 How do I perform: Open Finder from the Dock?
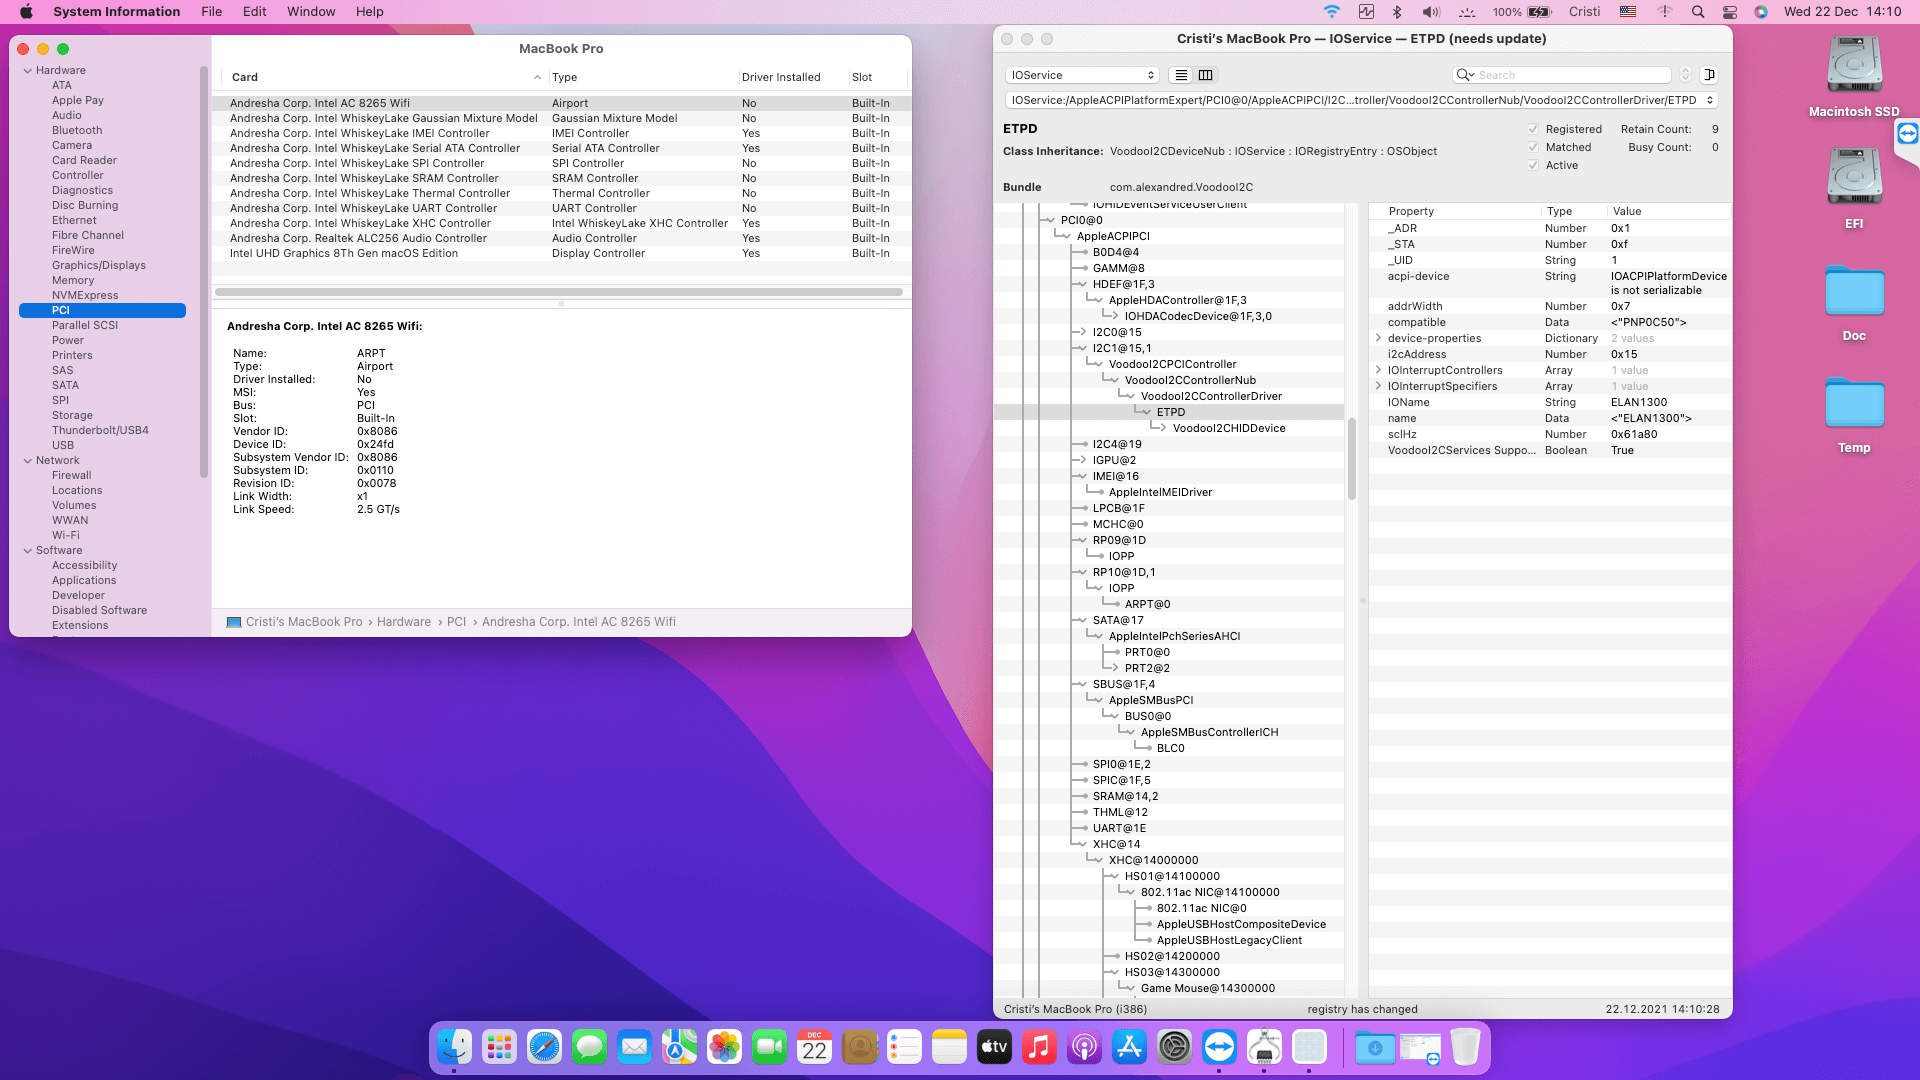pyautogui.click(x=455, y=1047)
